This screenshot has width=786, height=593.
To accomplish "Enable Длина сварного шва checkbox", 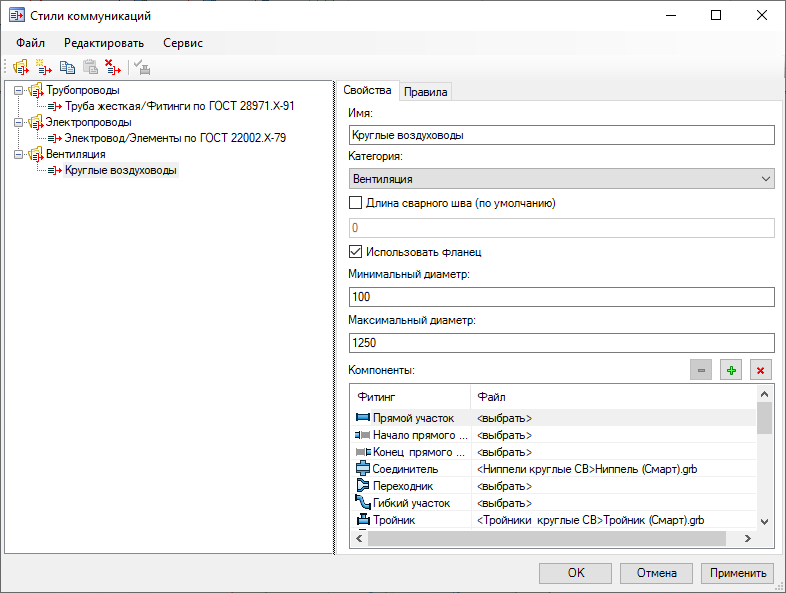I will coord(355,203).
